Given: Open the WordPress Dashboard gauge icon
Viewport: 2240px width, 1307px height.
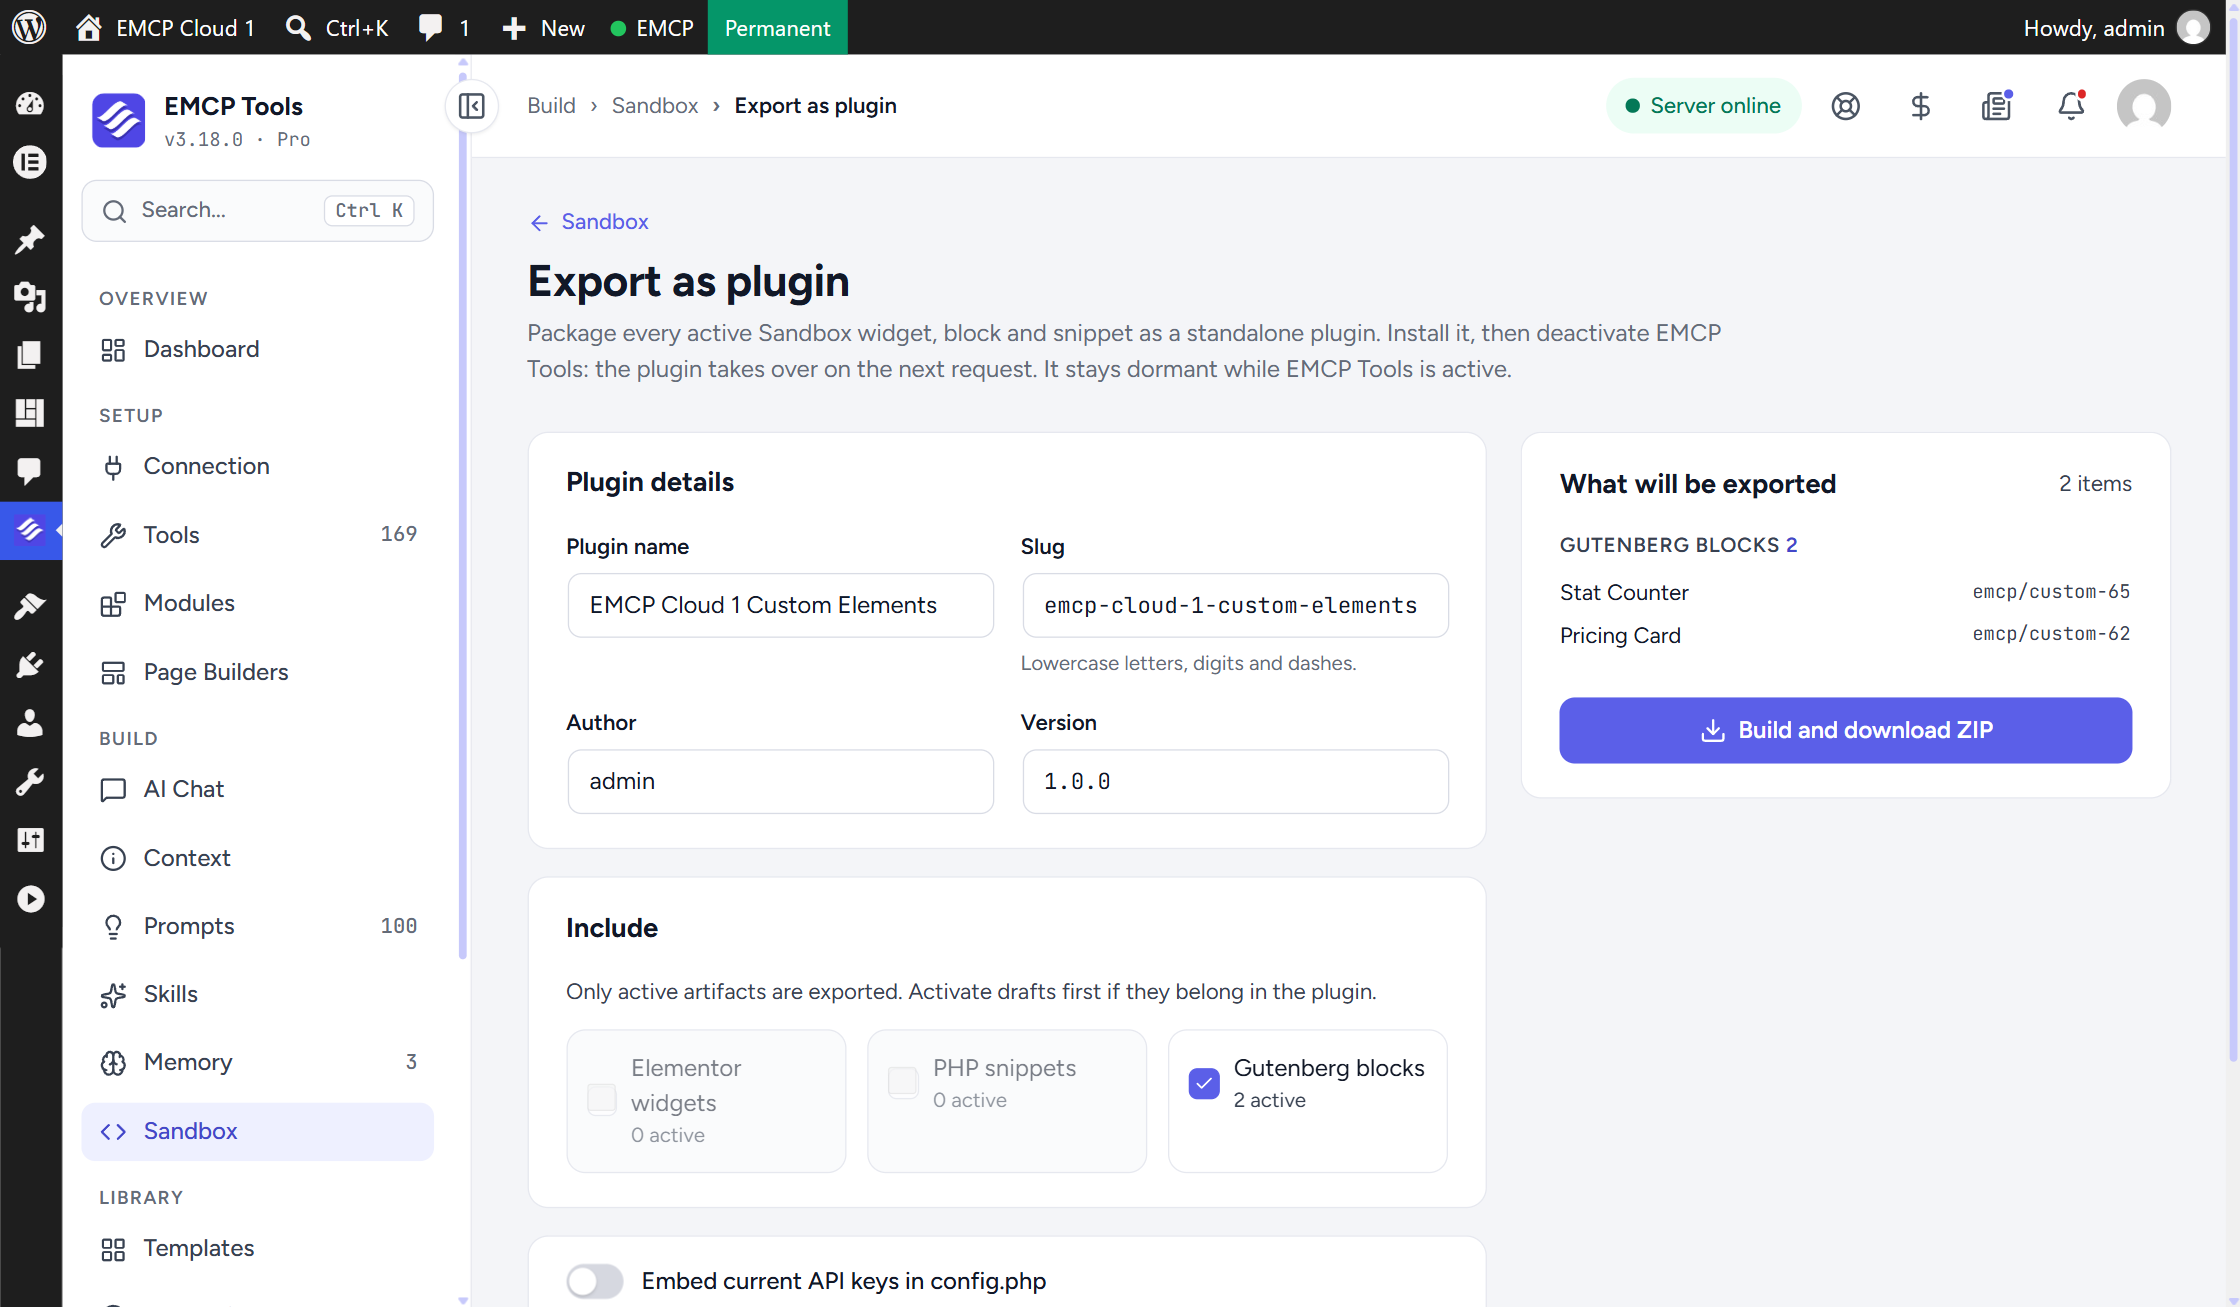Looking at the screenshot, I should coord(30,104).
